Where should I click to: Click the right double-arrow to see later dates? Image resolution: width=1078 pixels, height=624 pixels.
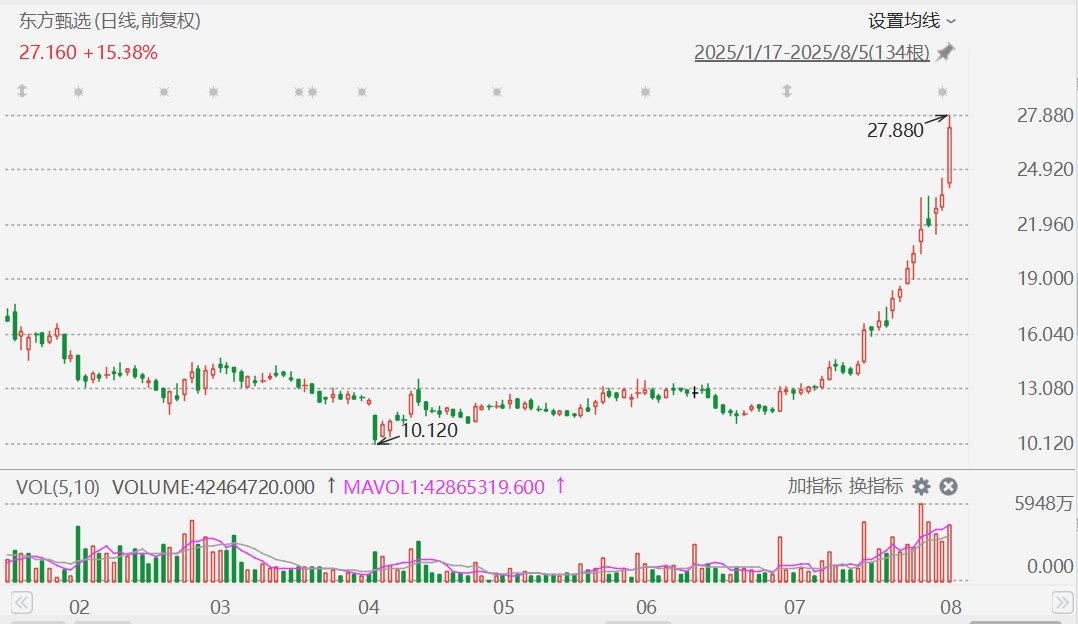[x=1063, y=603]
